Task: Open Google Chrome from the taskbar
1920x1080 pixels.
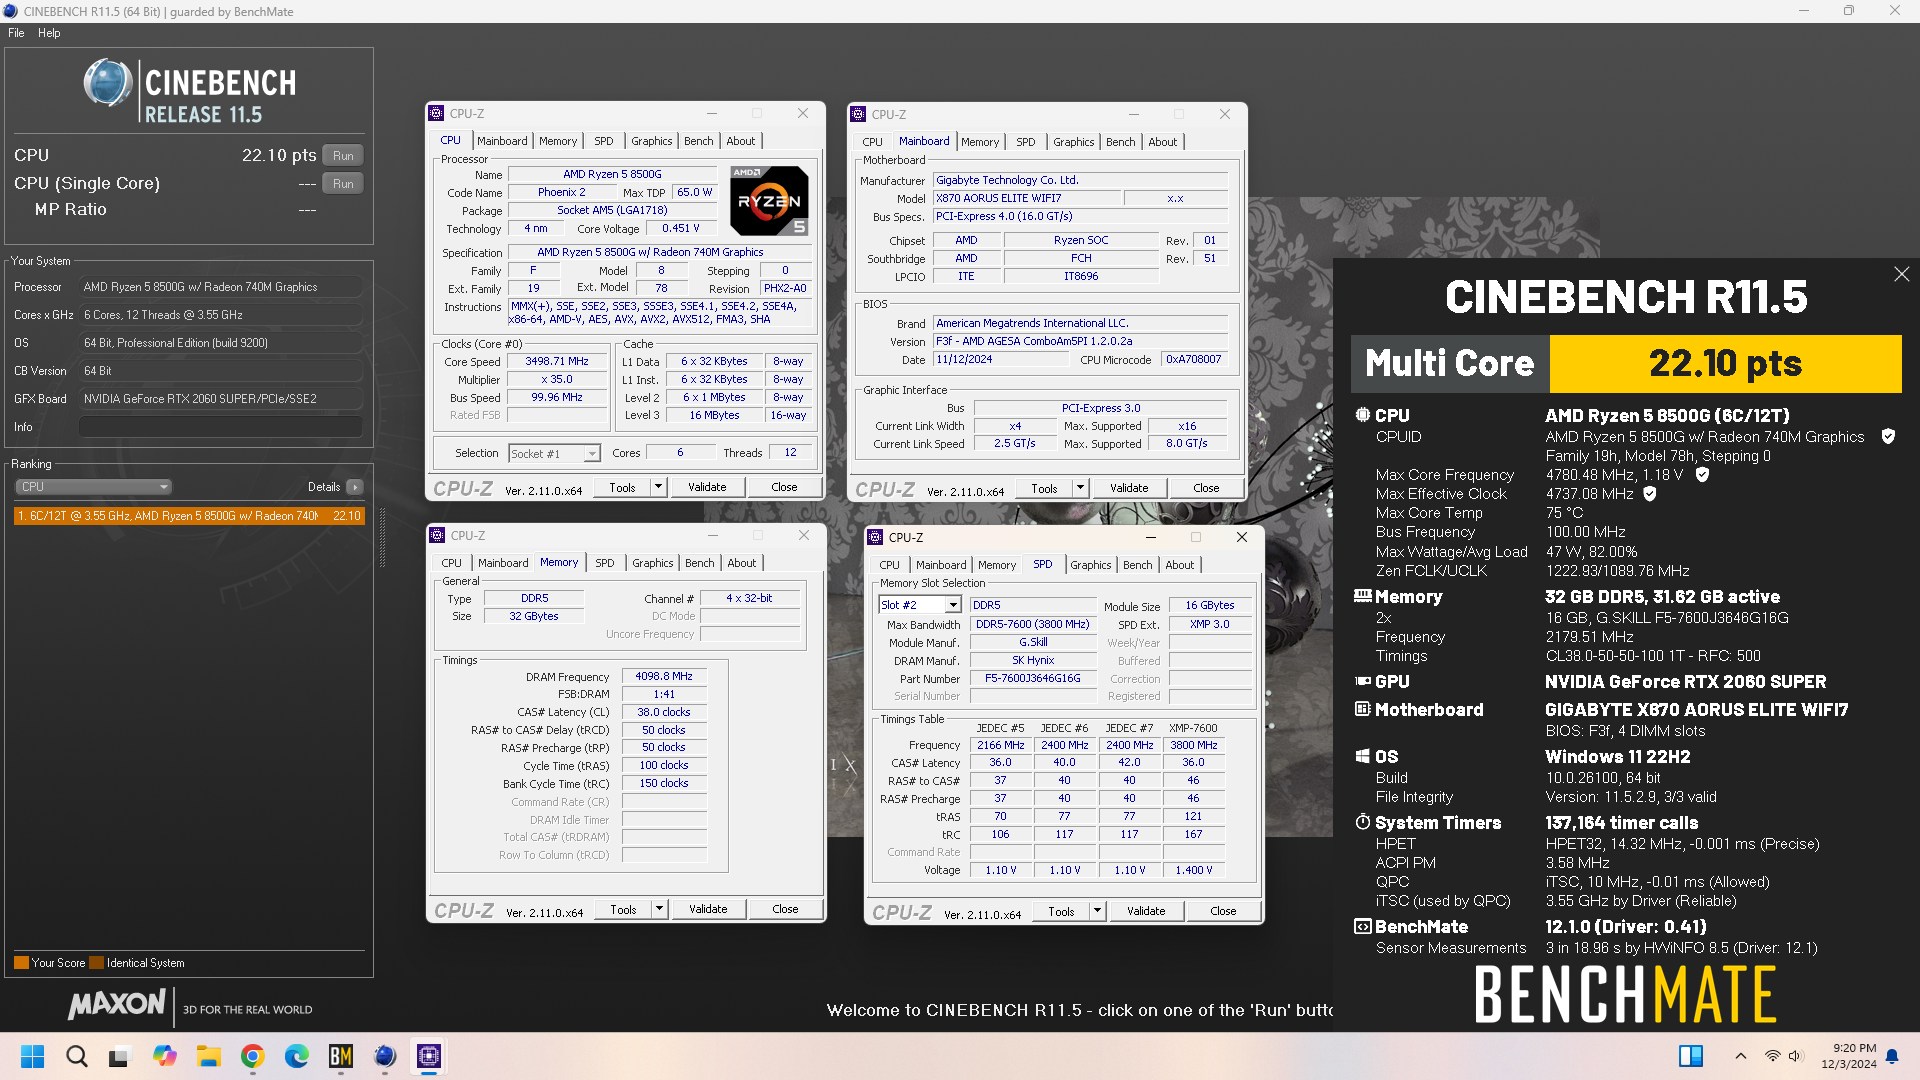Action: (252, 1056)
